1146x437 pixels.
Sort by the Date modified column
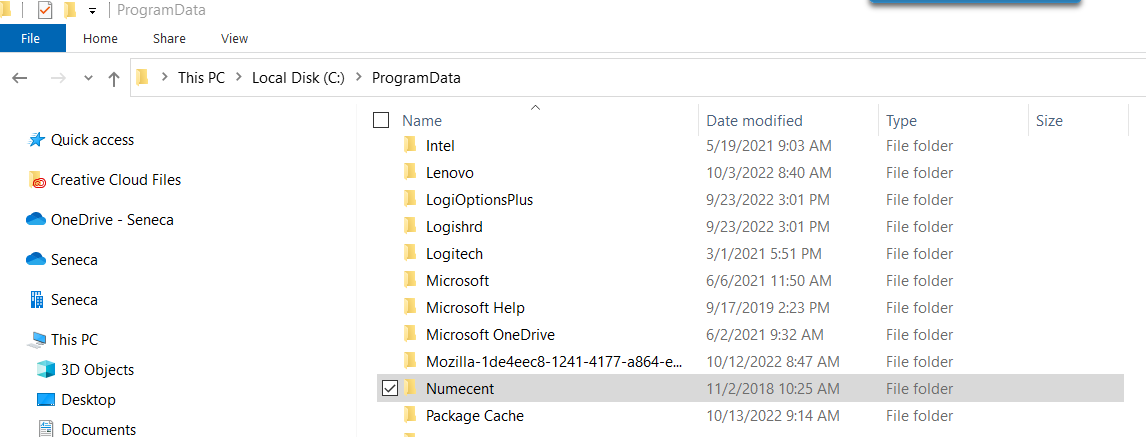pos(754,121)
